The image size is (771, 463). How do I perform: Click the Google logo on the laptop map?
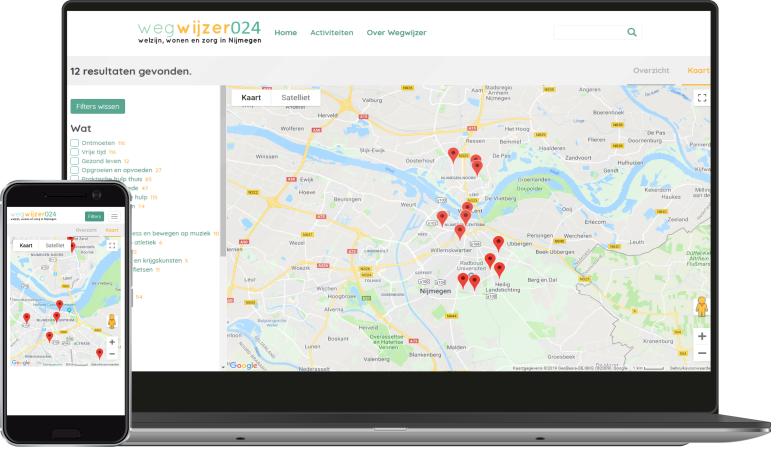243,365
